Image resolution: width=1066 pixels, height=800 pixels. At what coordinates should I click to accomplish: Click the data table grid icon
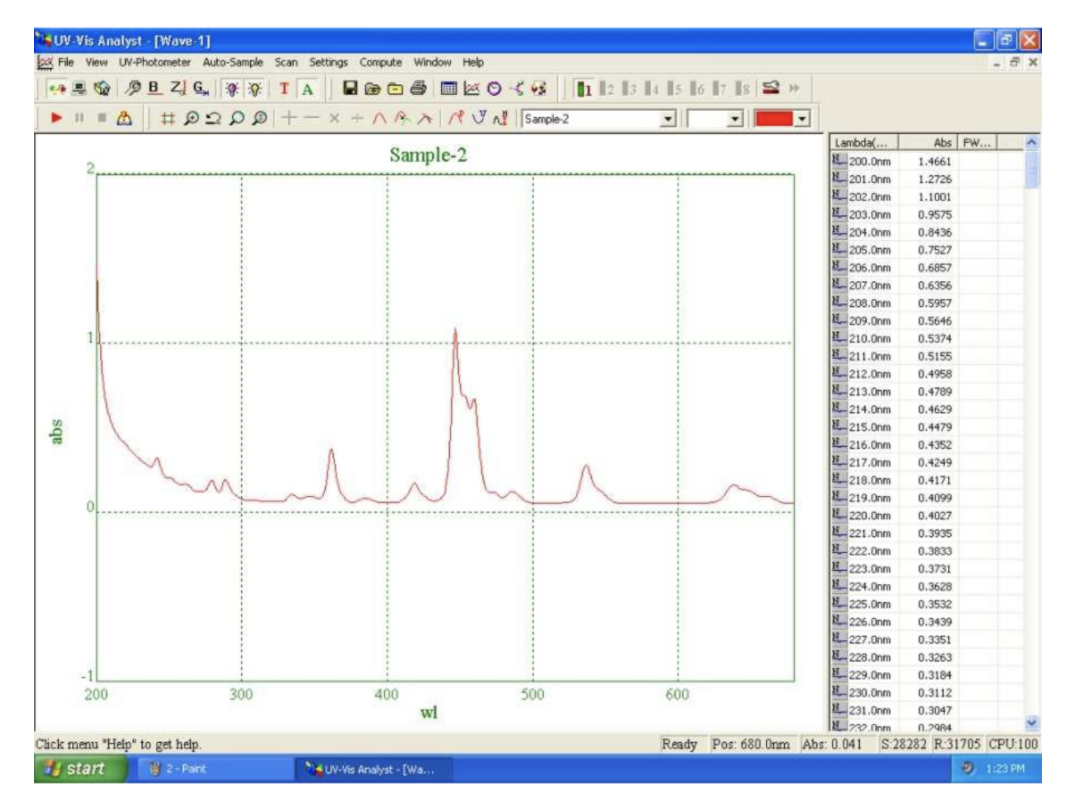coord(449,88)
